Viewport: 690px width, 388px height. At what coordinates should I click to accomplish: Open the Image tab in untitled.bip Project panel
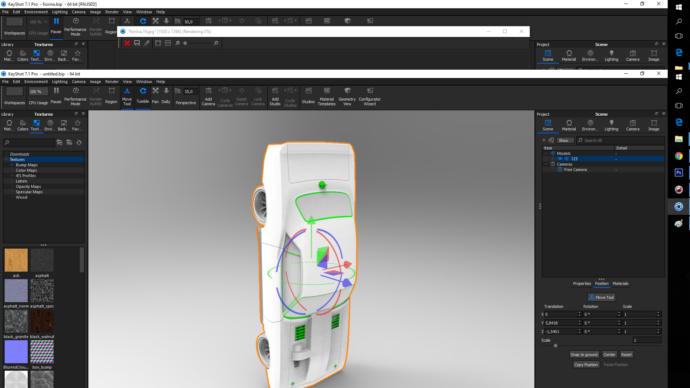(654, 125)
